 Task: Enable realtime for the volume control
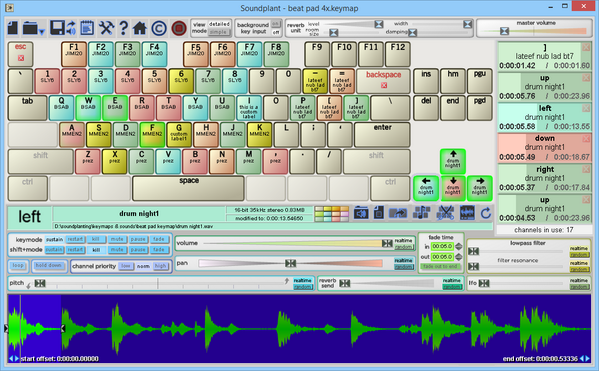click(404, 240)
